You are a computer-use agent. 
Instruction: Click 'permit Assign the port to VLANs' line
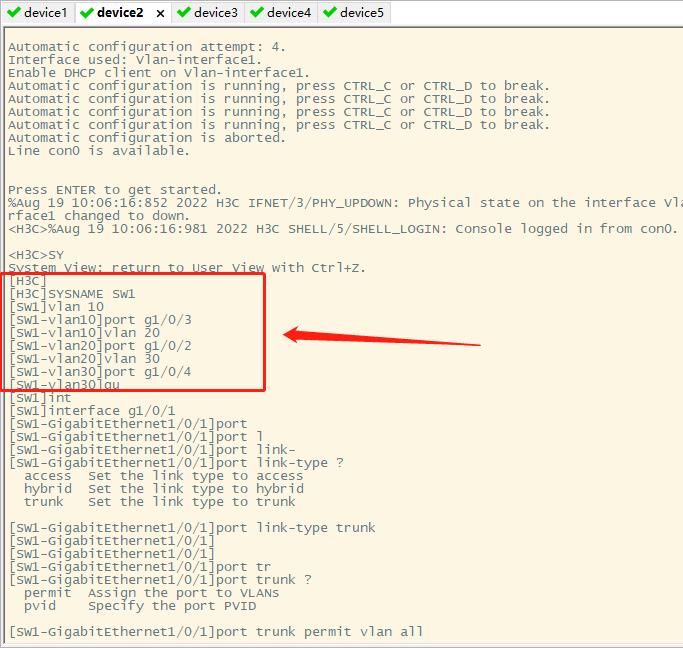152,593
